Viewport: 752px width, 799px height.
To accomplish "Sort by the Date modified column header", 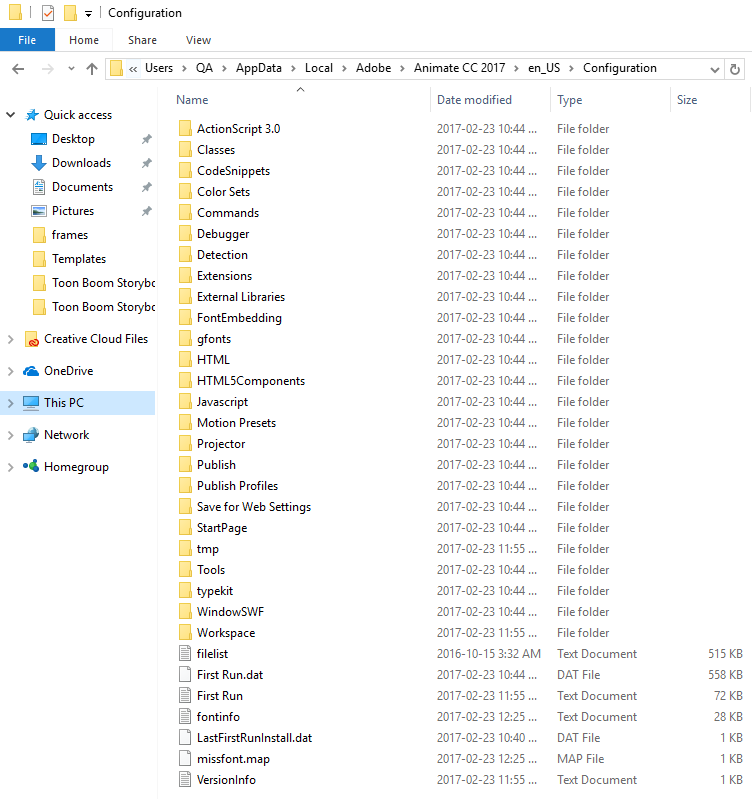I will (x=474, y=100).
